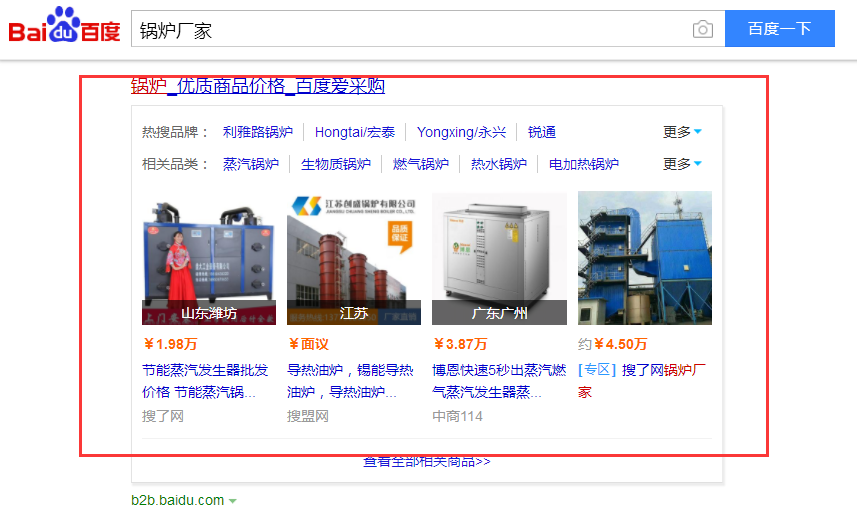The image size is (857, 506).
Task: Select brand 利雅路锅炉
Action: 257,132
